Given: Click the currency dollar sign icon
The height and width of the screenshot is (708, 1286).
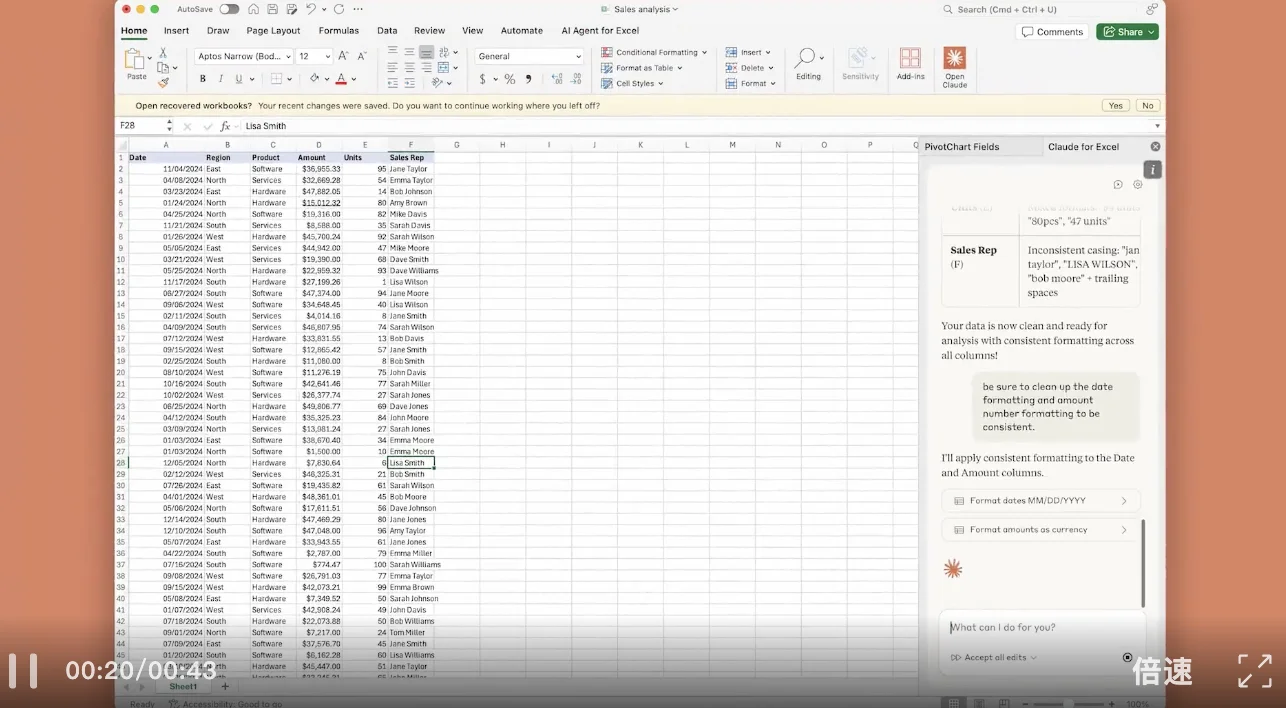Looking at the screenshot, I should (x=483, y=79).
